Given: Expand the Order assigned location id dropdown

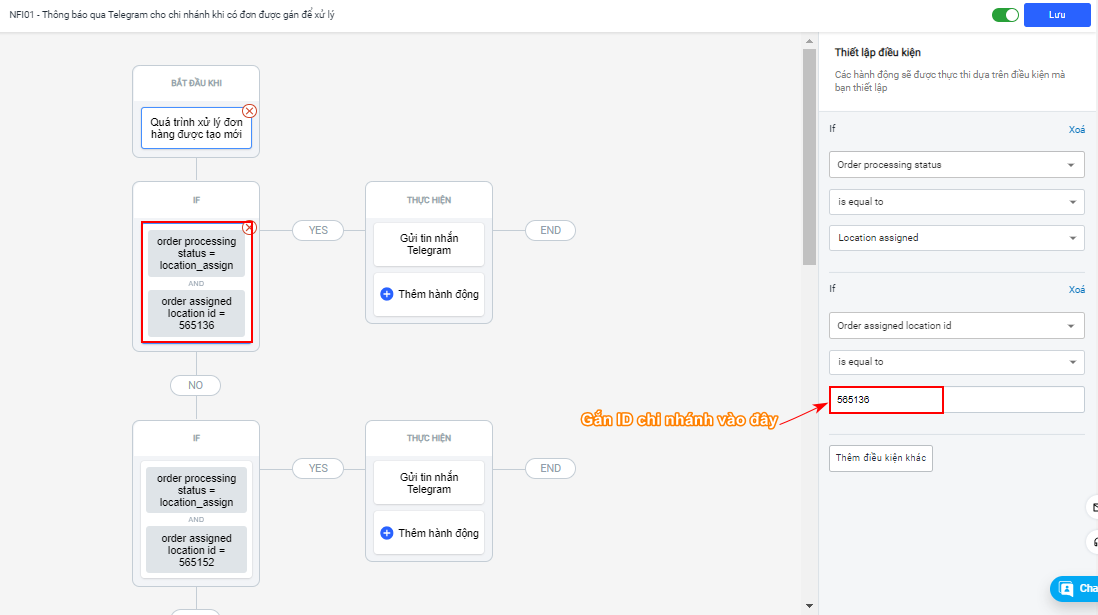Looking at the screenshot, I should (956, 326).
